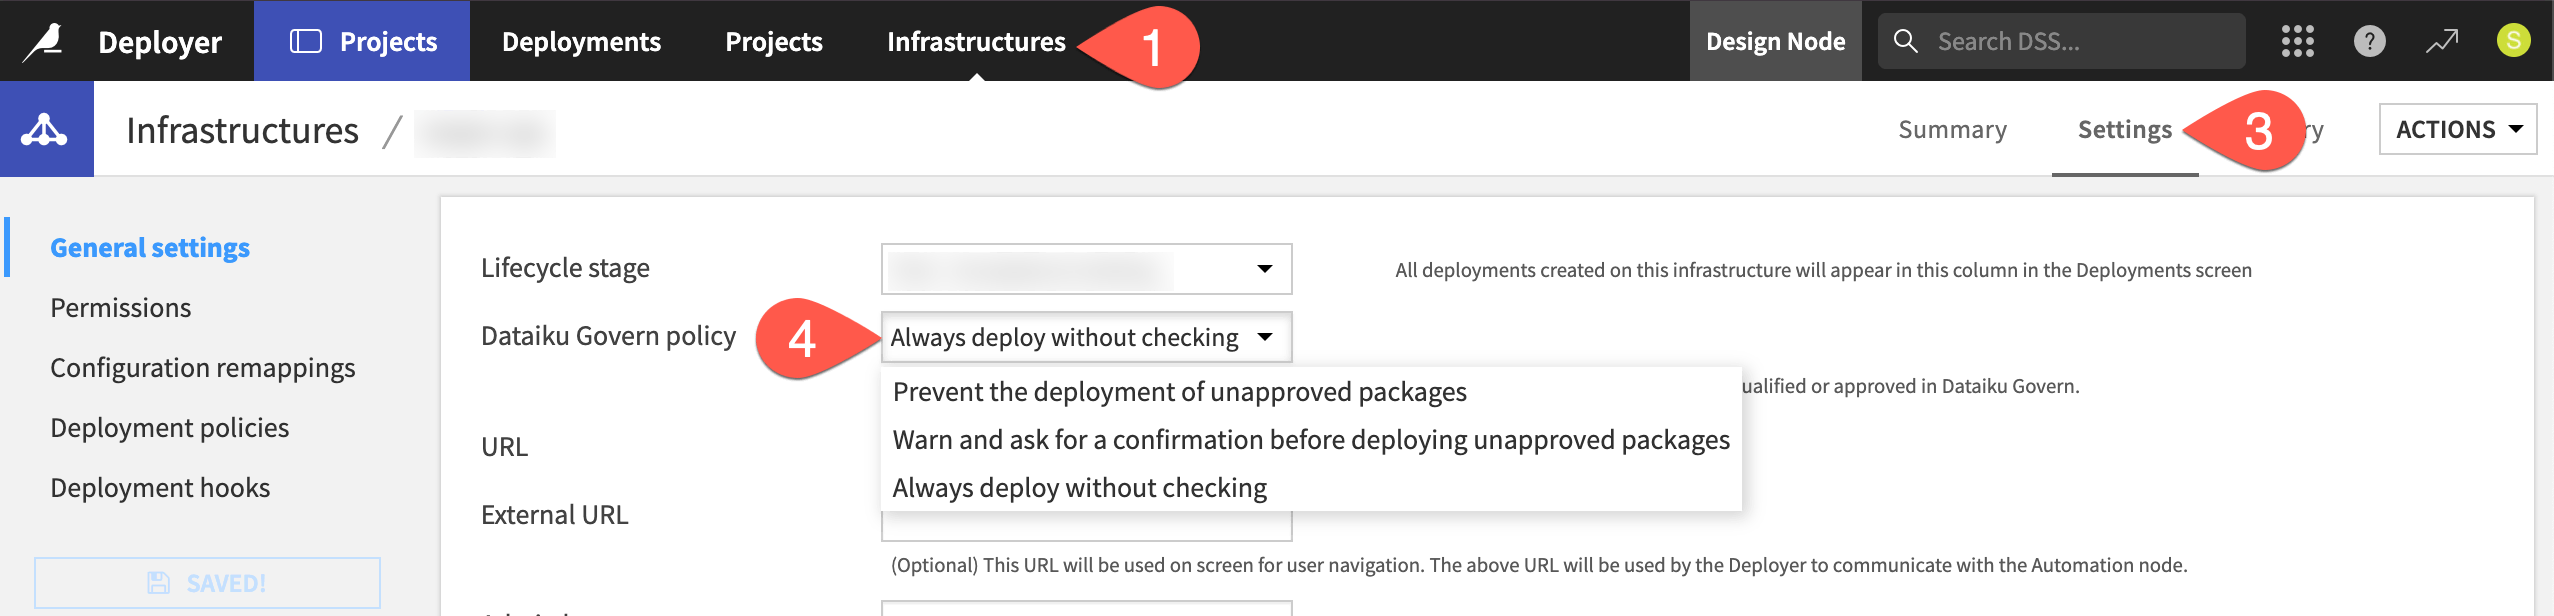
Task: Click the Infrastructures breadcrumb link
Action: click(x=242, y=130)
